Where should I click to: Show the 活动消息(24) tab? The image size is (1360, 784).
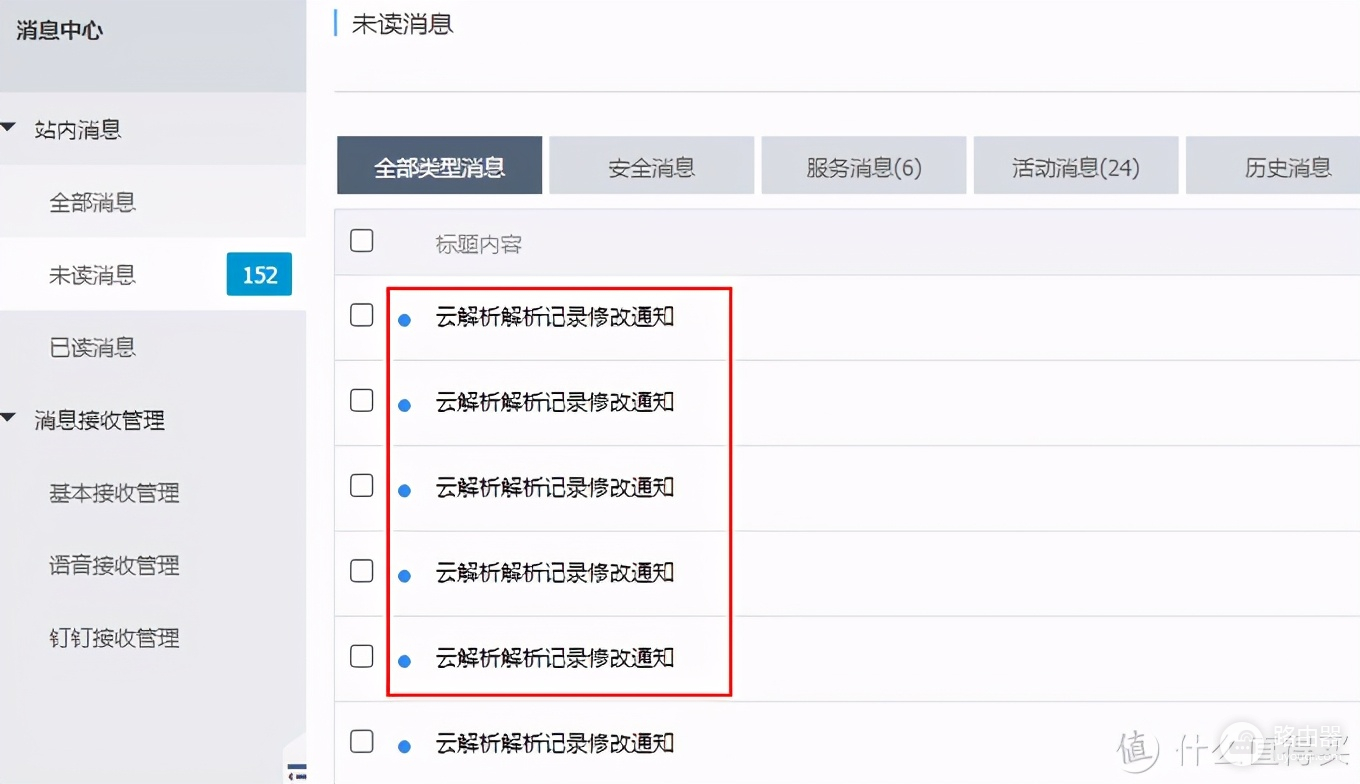(x=1076, y=167)
